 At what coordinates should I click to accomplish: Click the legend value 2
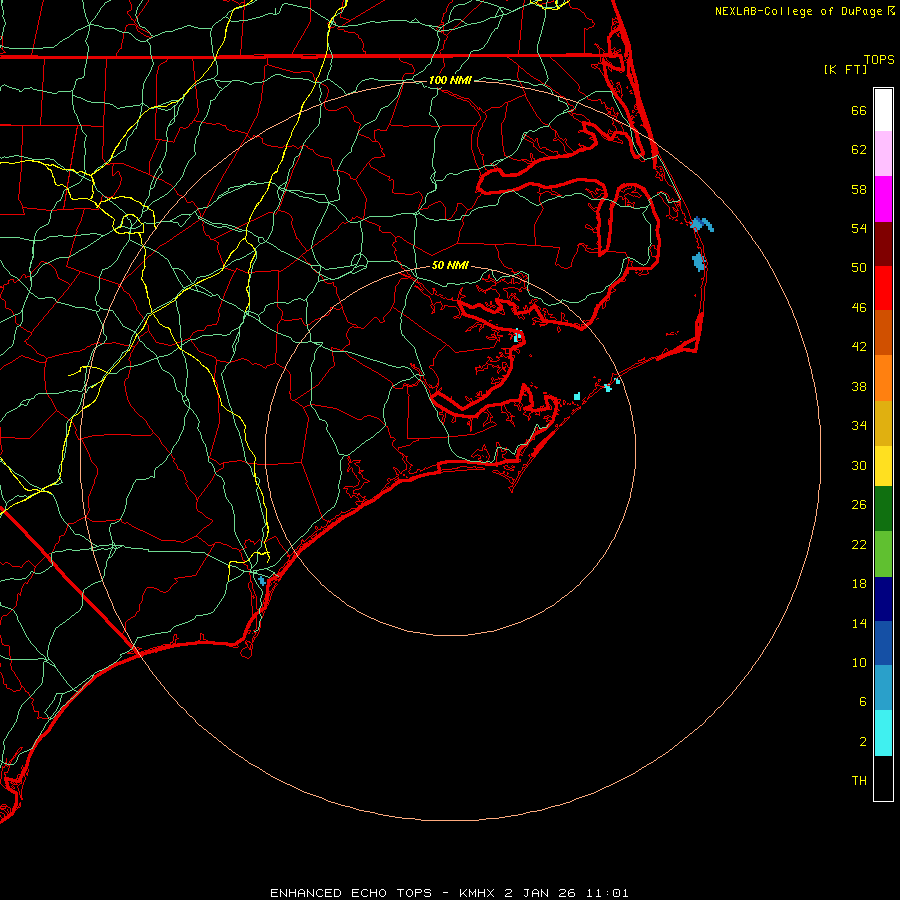(863, 742)
